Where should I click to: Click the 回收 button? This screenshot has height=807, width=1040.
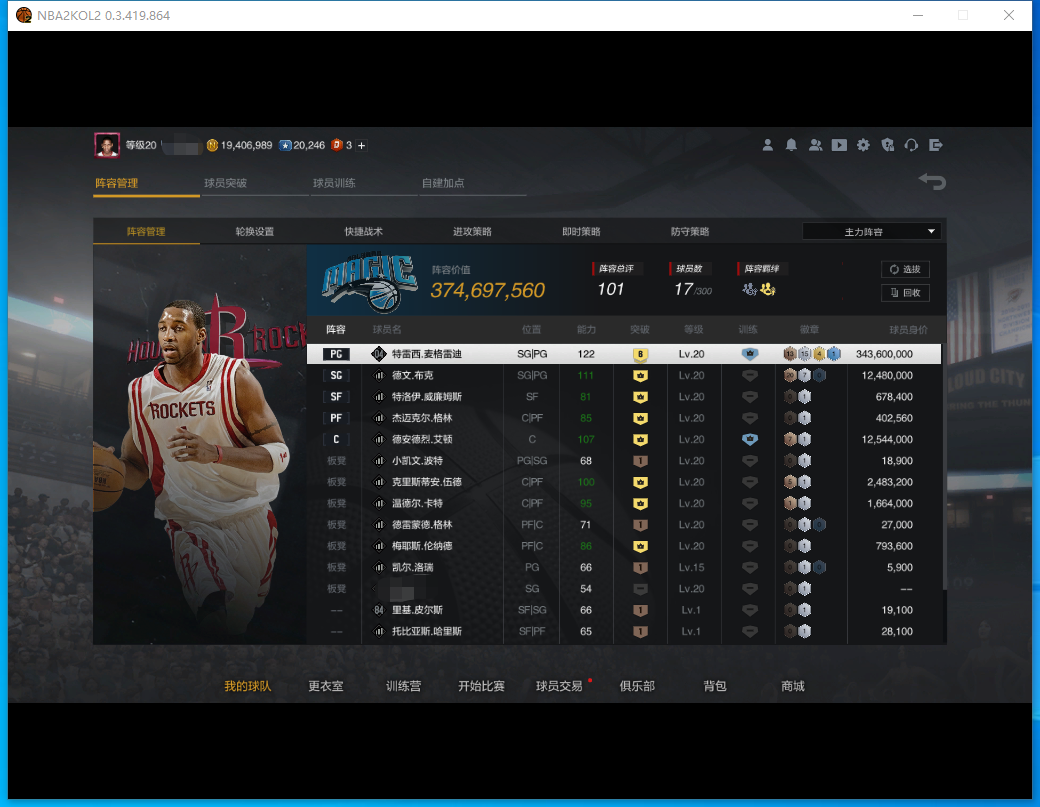coord(905,292)
